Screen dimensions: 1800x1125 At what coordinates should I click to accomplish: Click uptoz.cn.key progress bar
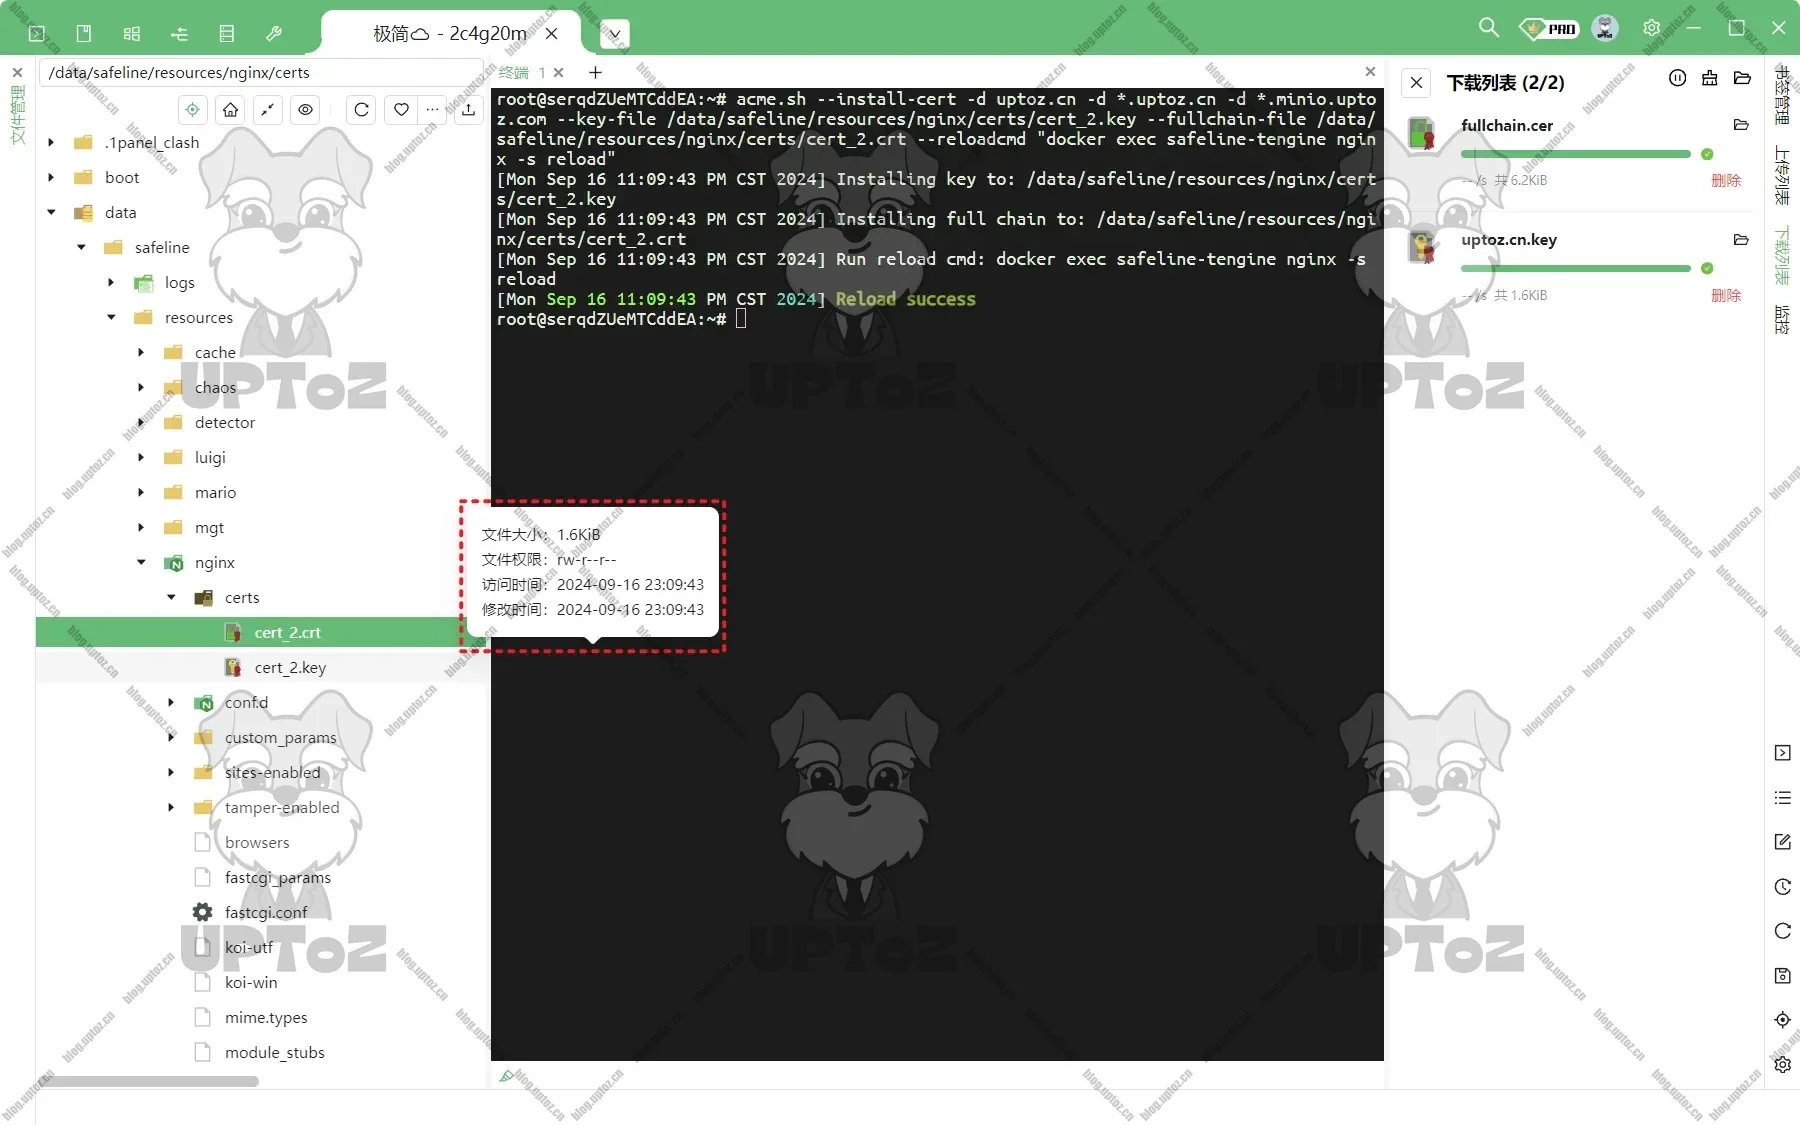pyautogui.click(x=1576, y=268)
